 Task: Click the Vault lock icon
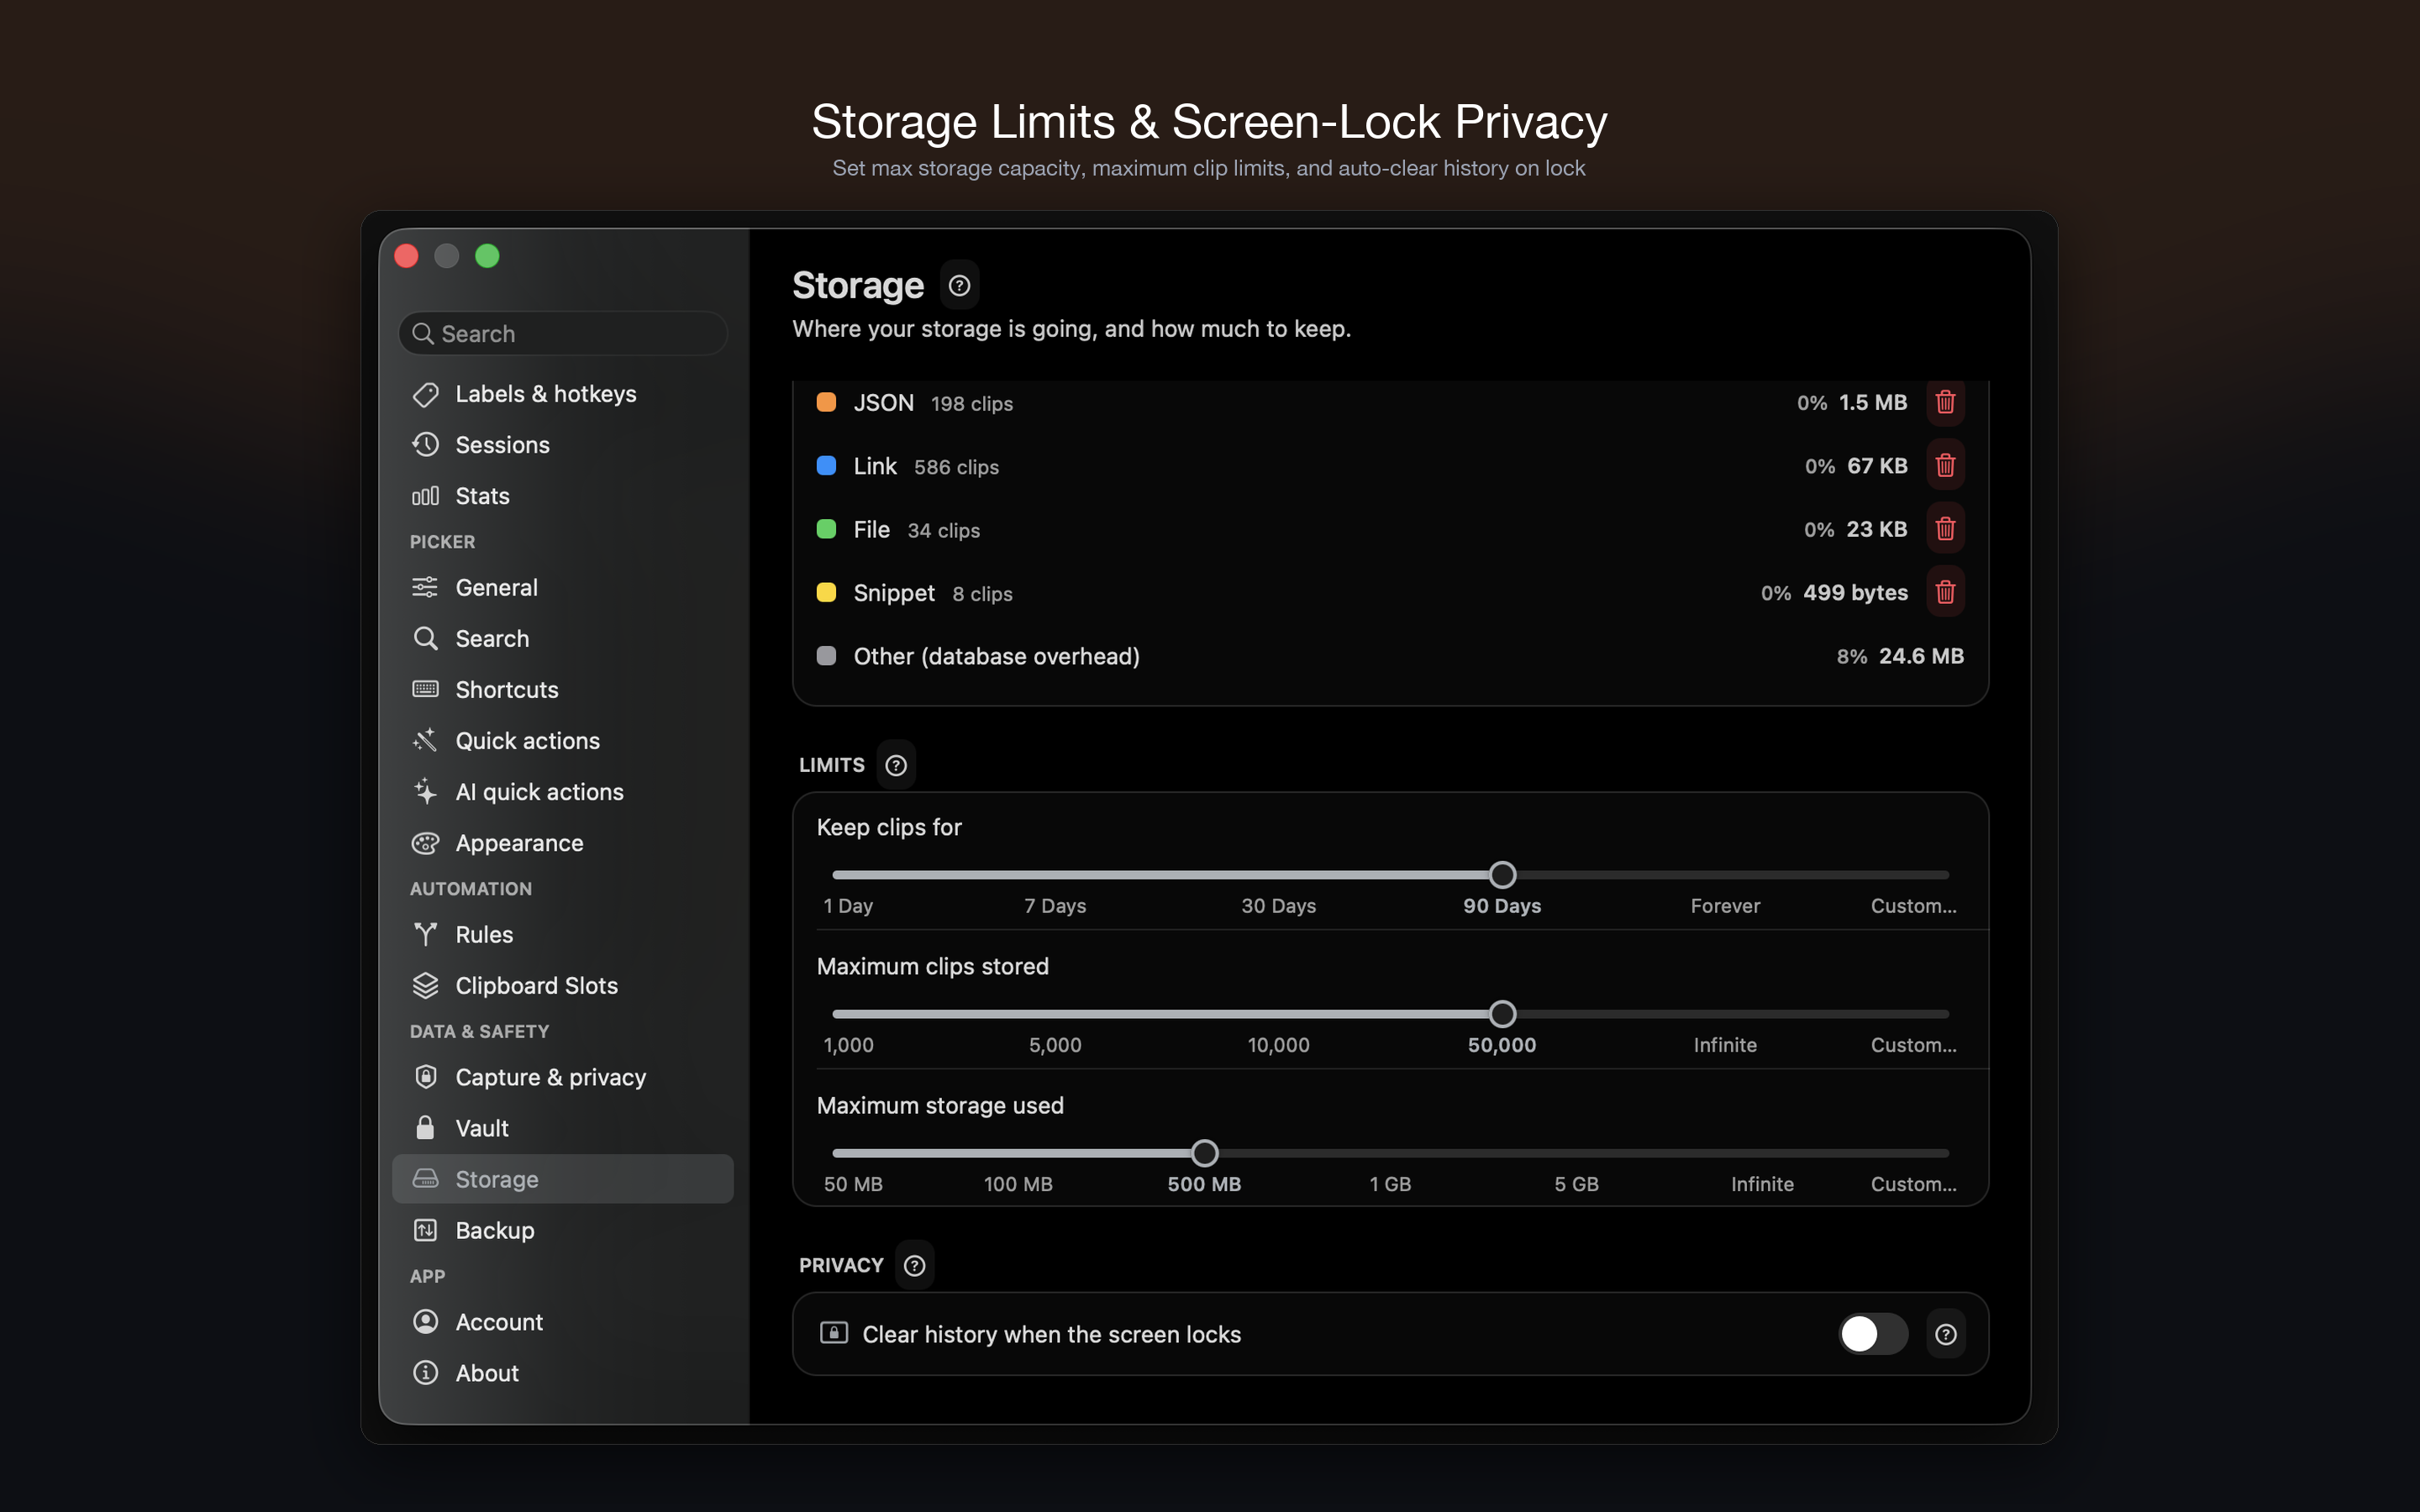pyautogui.click(x=425, y=1128)
